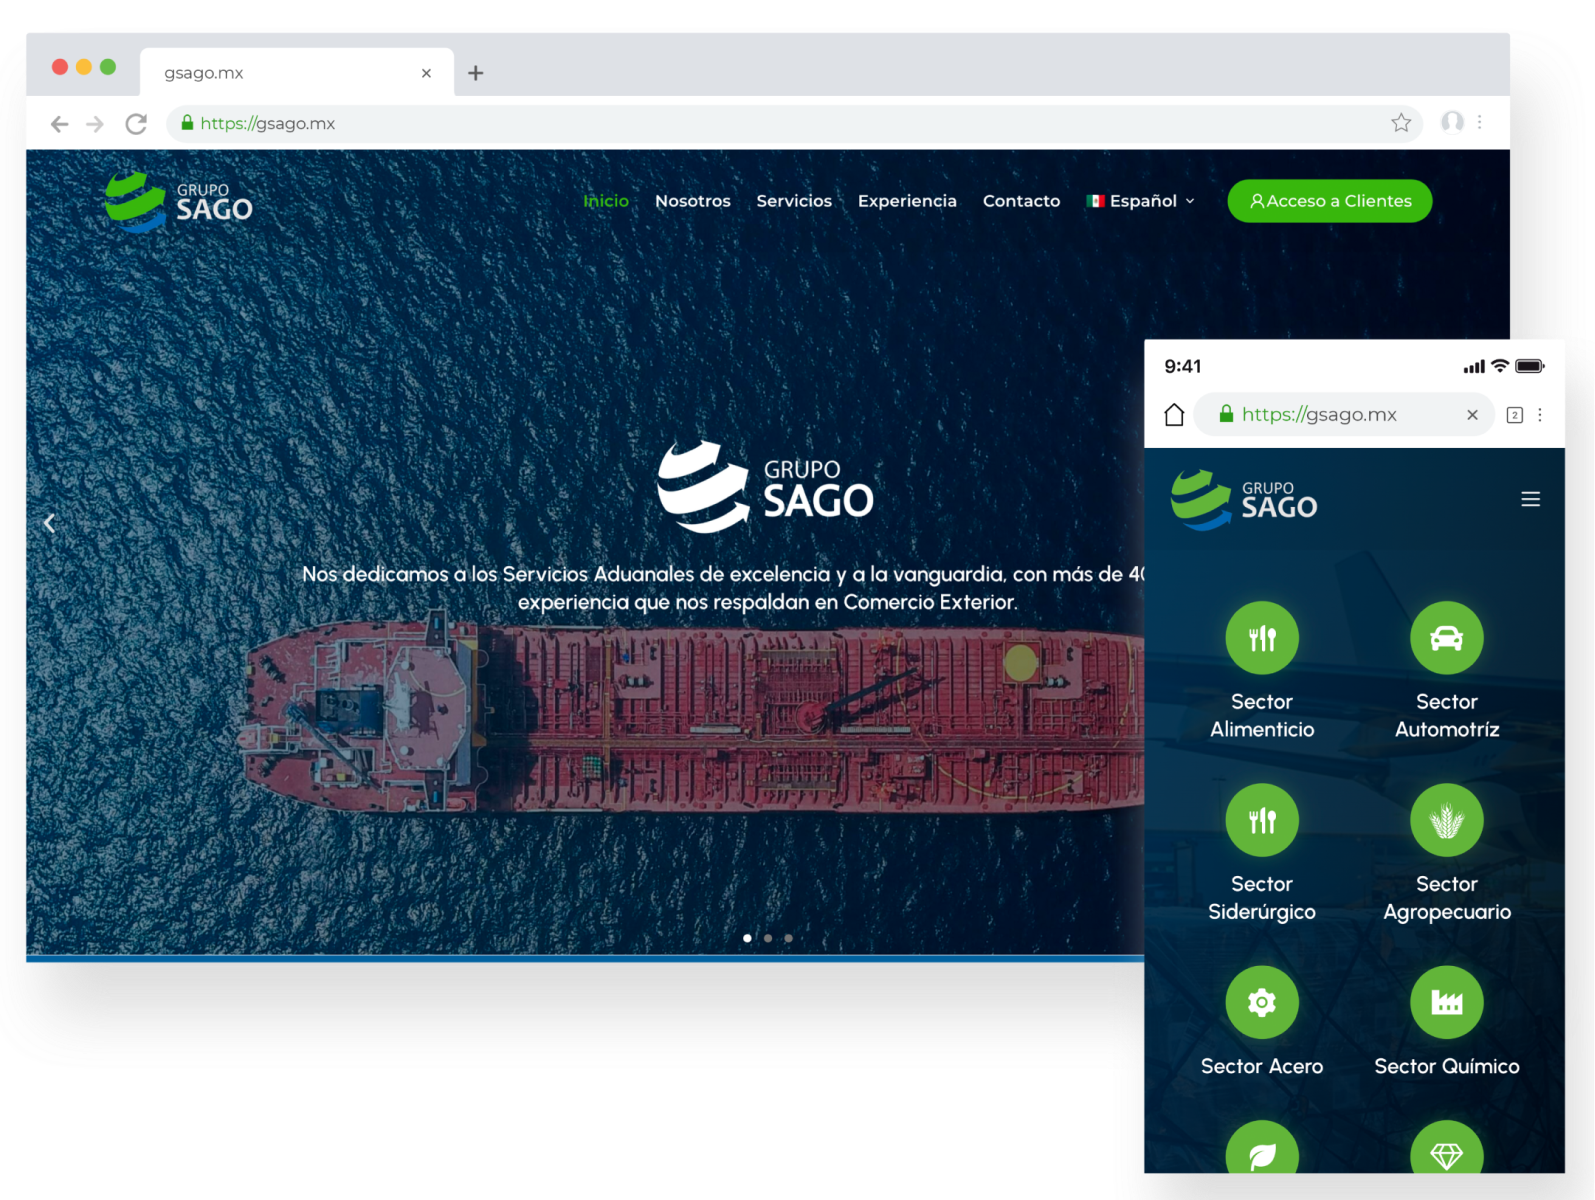Click the yellow macOS minimize window button
The image size is (1595, 1200).
pos(84,67)
